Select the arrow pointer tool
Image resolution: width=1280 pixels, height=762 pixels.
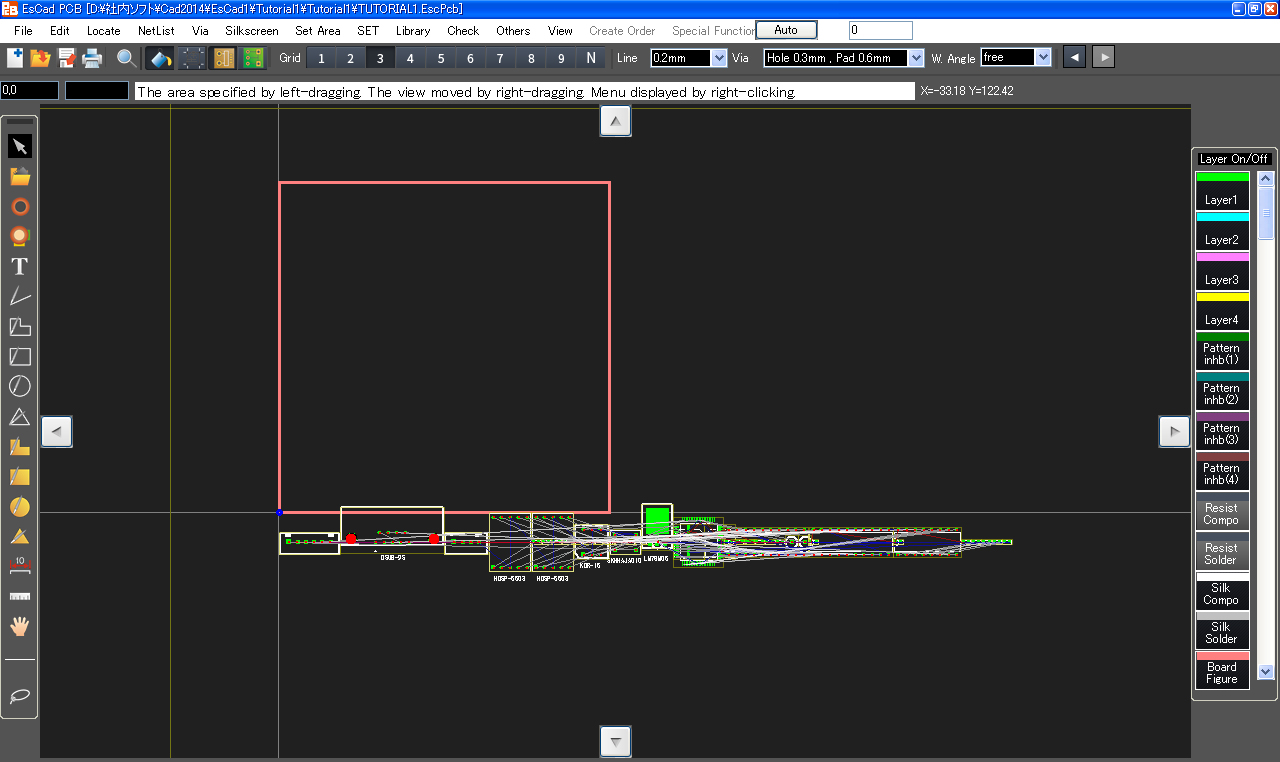(x=20, y=147)
